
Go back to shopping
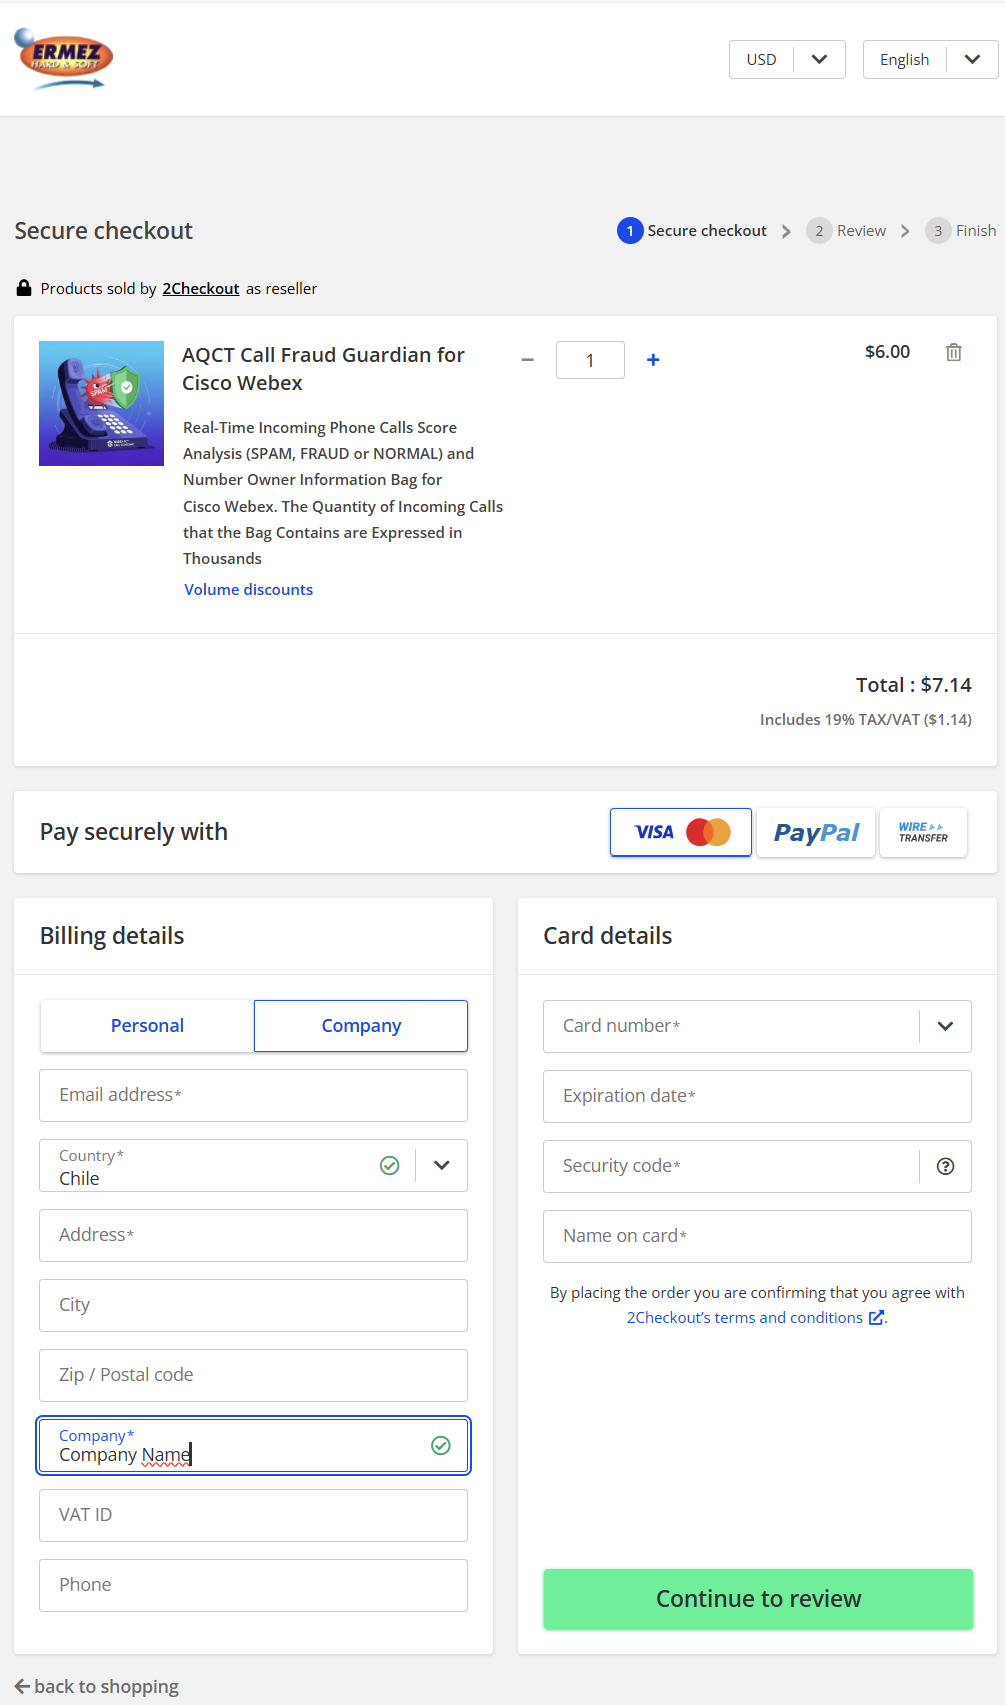(96, 1686)
